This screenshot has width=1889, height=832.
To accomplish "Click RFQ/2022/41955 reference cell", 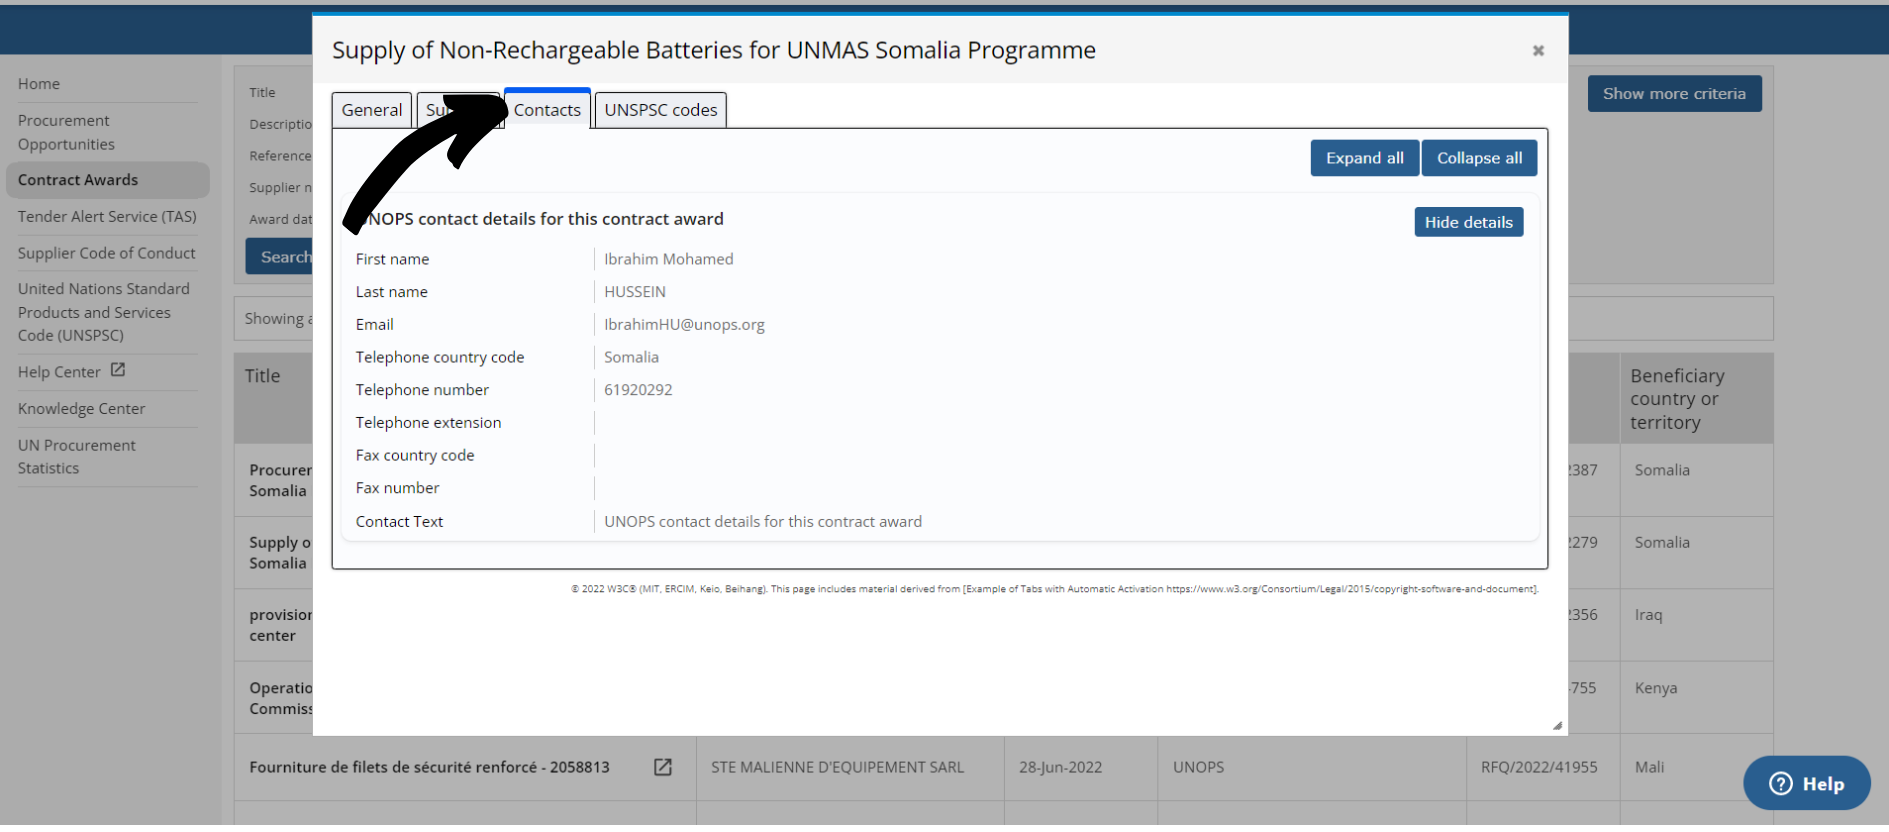I will pos(1539,767).
